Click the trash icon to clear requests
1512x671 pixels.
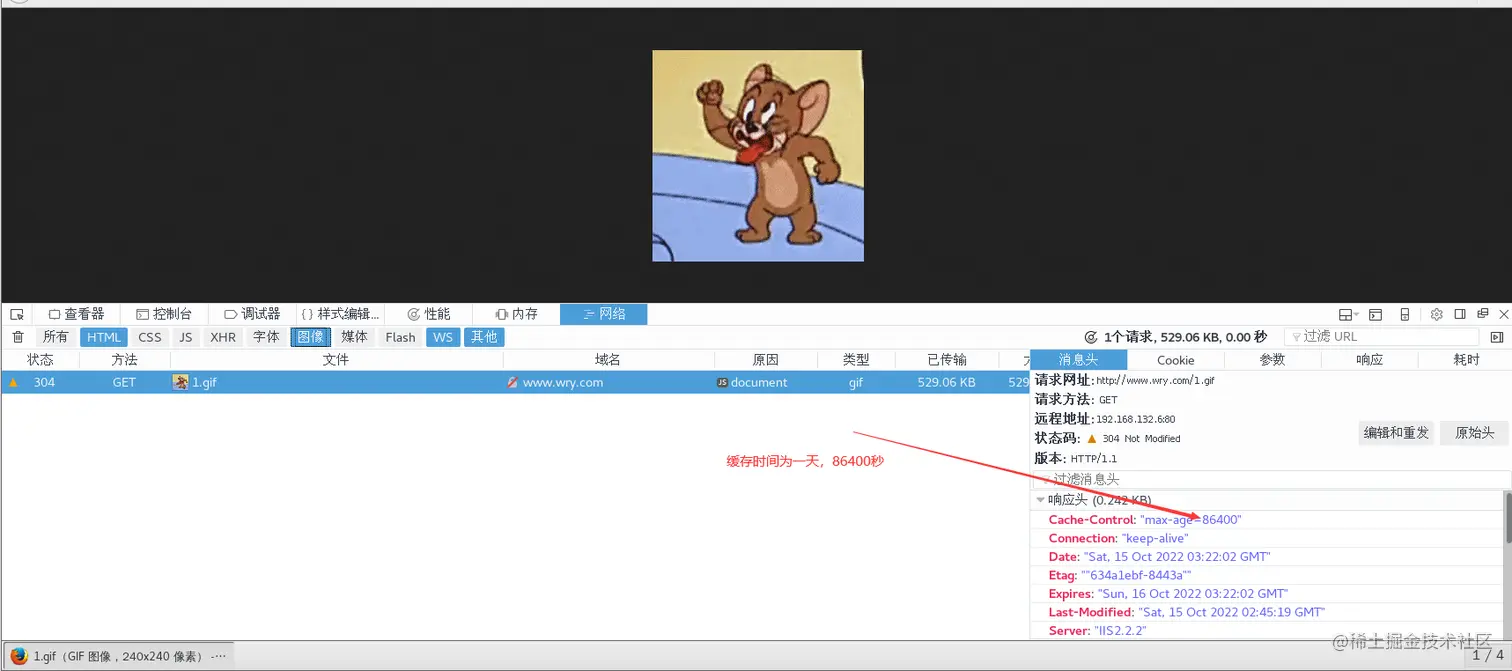(x=17, y=337)
